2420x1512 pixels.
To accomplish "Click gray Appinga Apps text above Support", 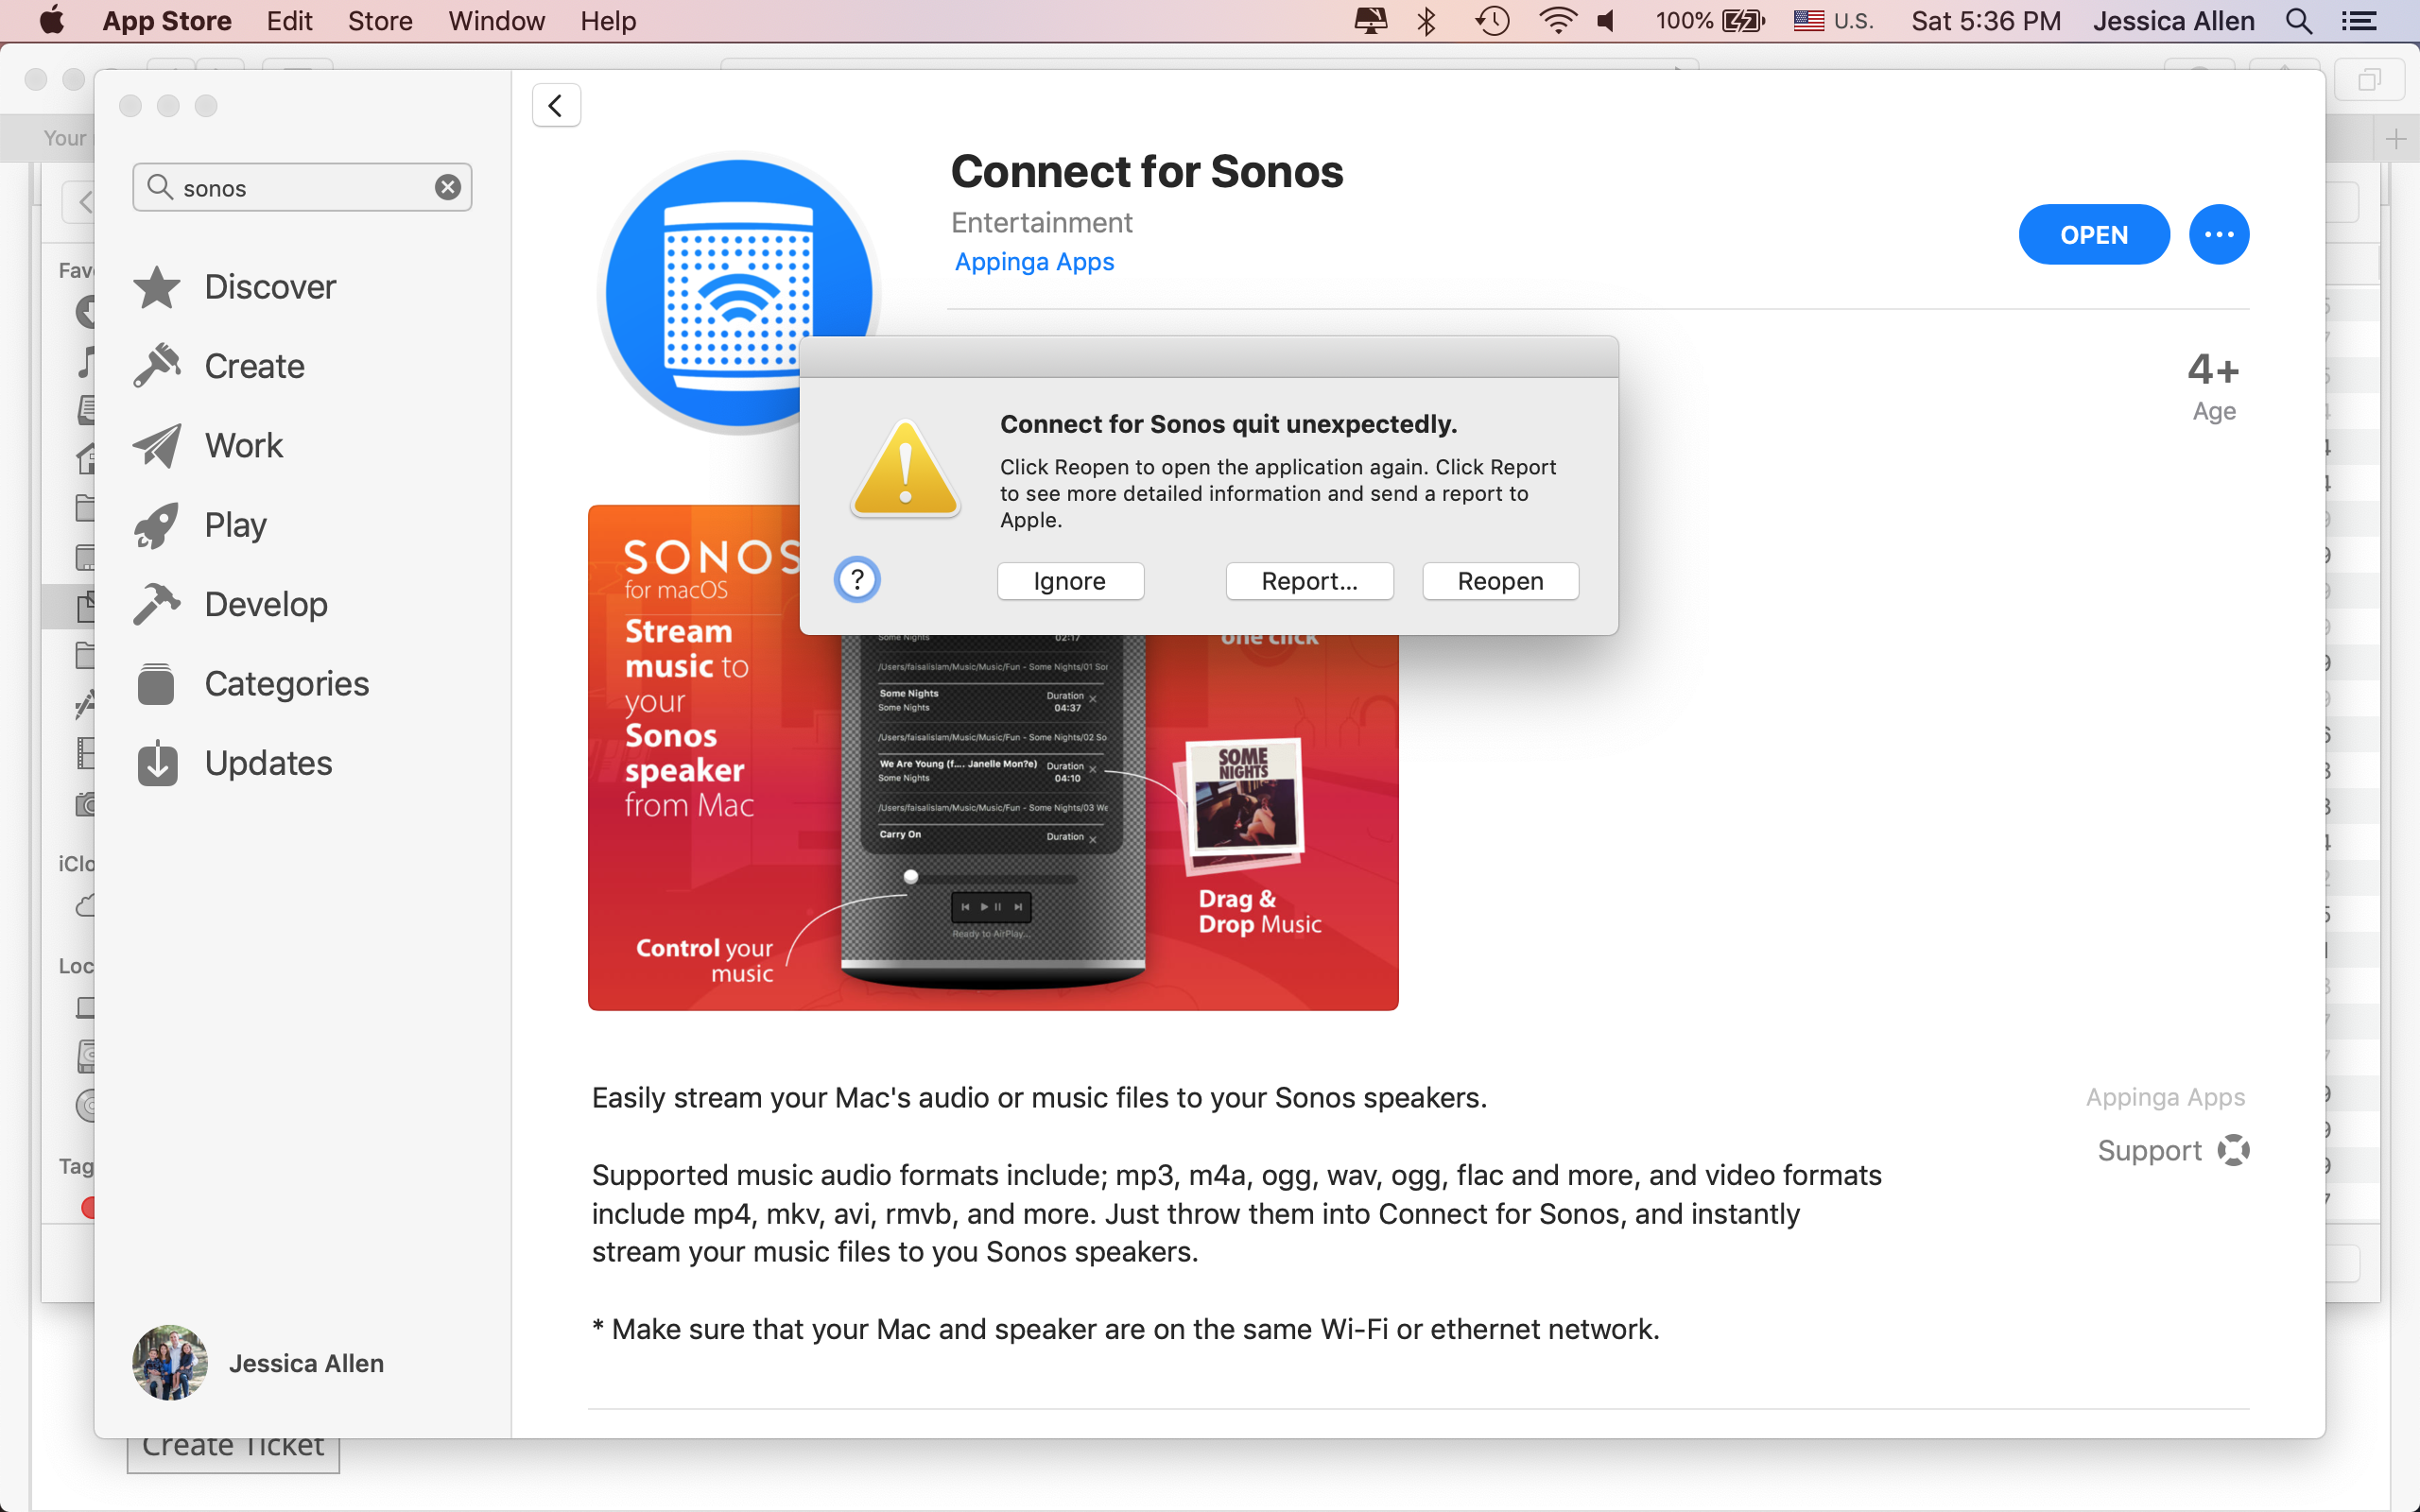I will (2165, 1097).
